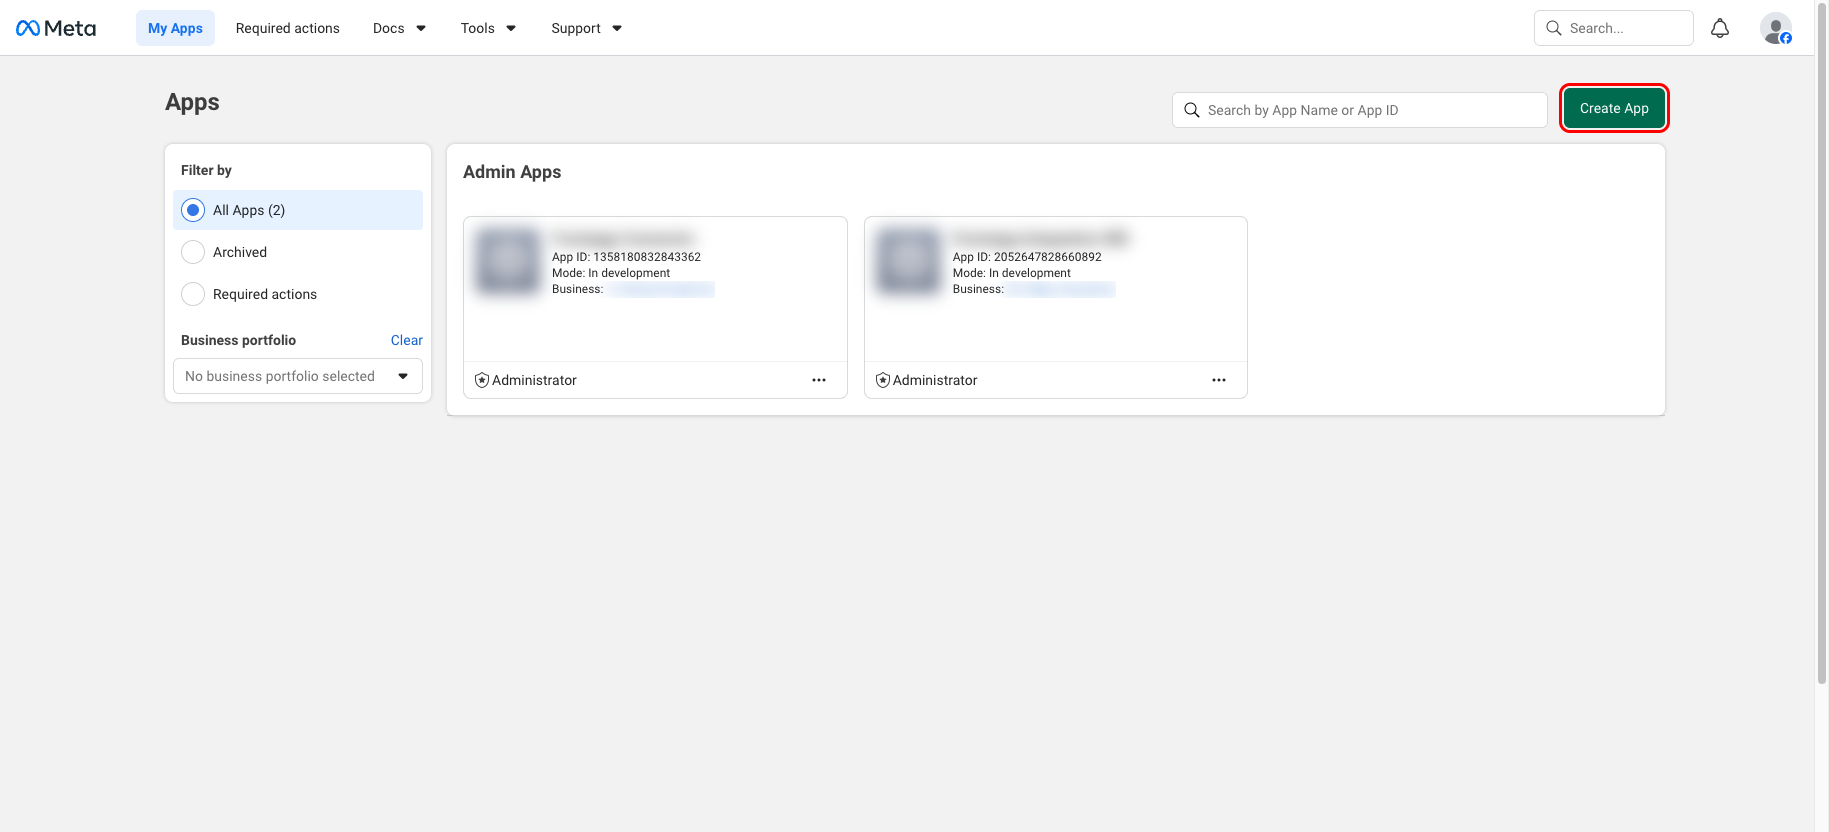Image resolution: width=1829 pixels, height=832 pixels.
Task: Open the three-dot menu for app 2052647828660892
Action: pyautogui.click(x=1219, y=380)
